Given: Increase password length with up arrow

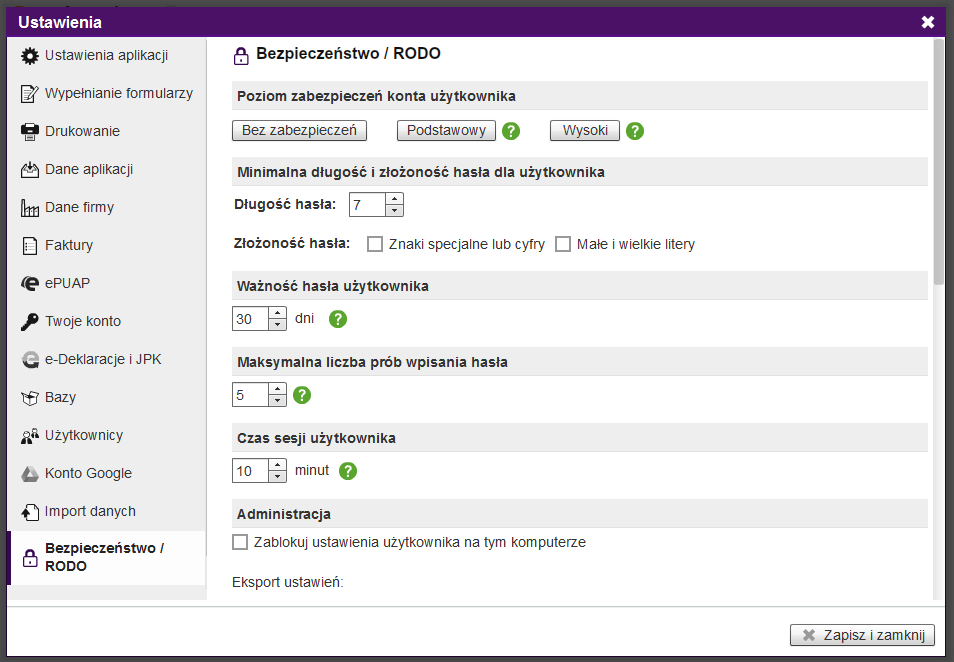Looking at the screenshot, I should [x=395, y=199].
